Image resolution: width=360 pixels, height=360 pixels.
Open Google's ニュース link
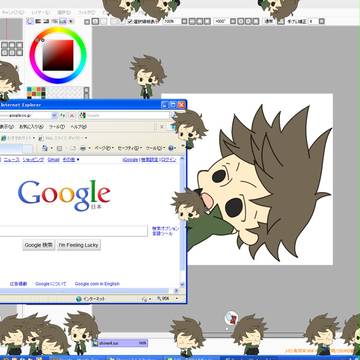(x=12, y=160)
